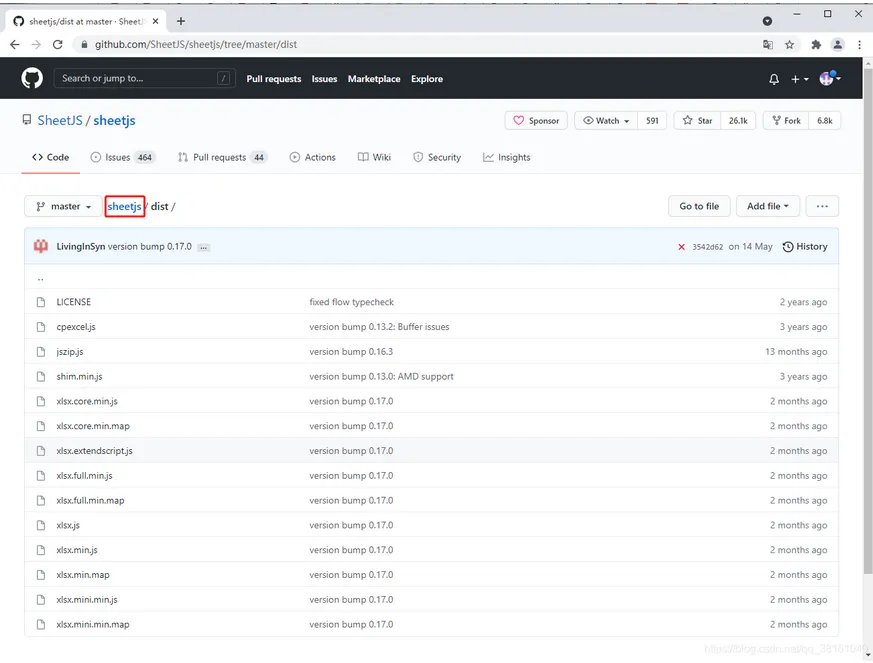Image resolution: width=873 pixels, height=663 pixels.
Task: Open 'version bump 0.13.2: Buffer issues' commit
Action: (x=379, y=327)
